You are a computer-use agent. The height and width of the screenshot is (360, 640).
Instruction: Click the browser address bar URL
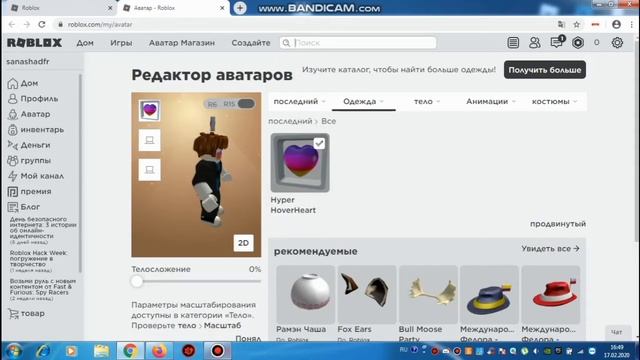coord(100,24)
